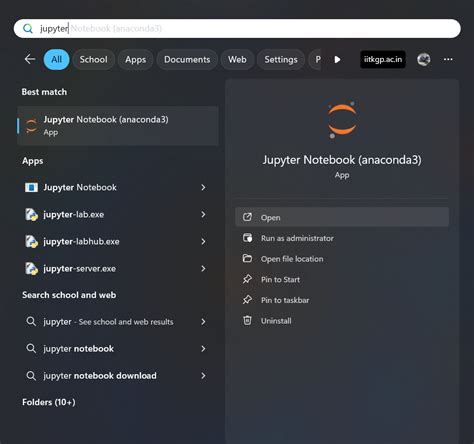Click the jupyter-server.exe python icon
The image size is (474, 444).
tap(31, 268)
